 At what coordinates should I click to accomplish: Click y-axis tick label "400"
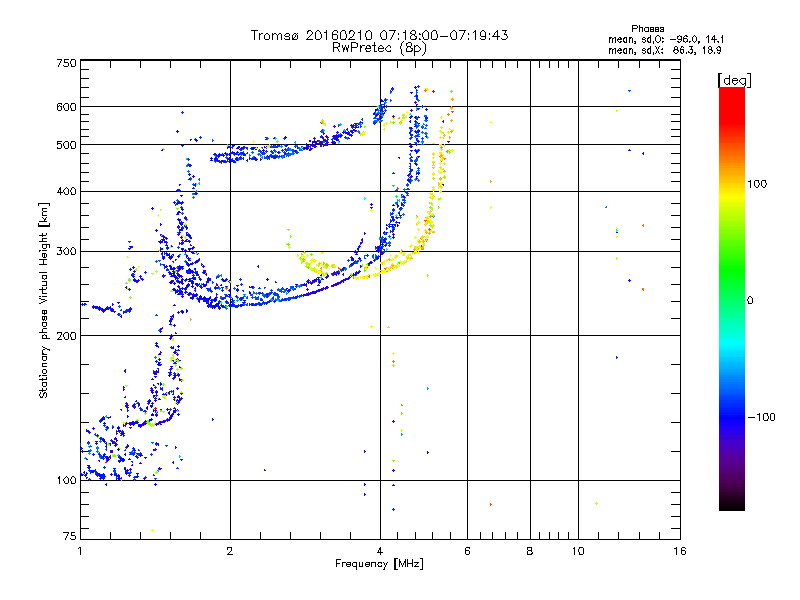[66, 191]
